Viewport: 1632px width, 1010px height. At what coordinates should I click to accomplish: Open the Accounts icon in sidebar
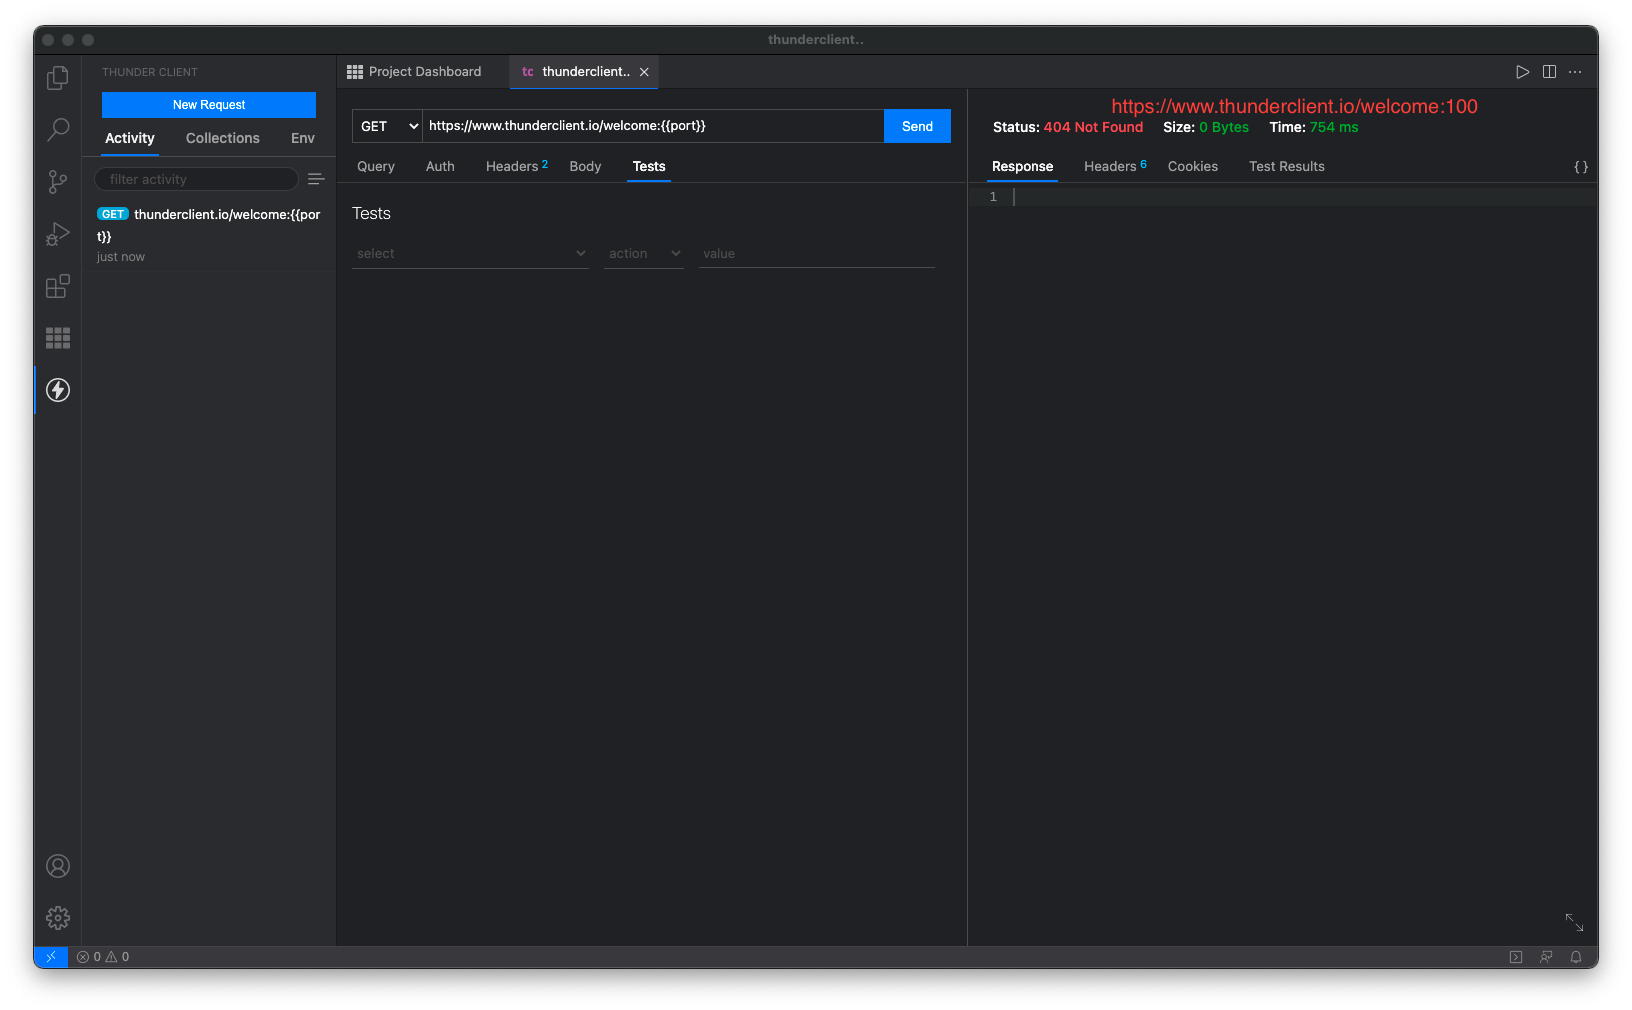57,866
